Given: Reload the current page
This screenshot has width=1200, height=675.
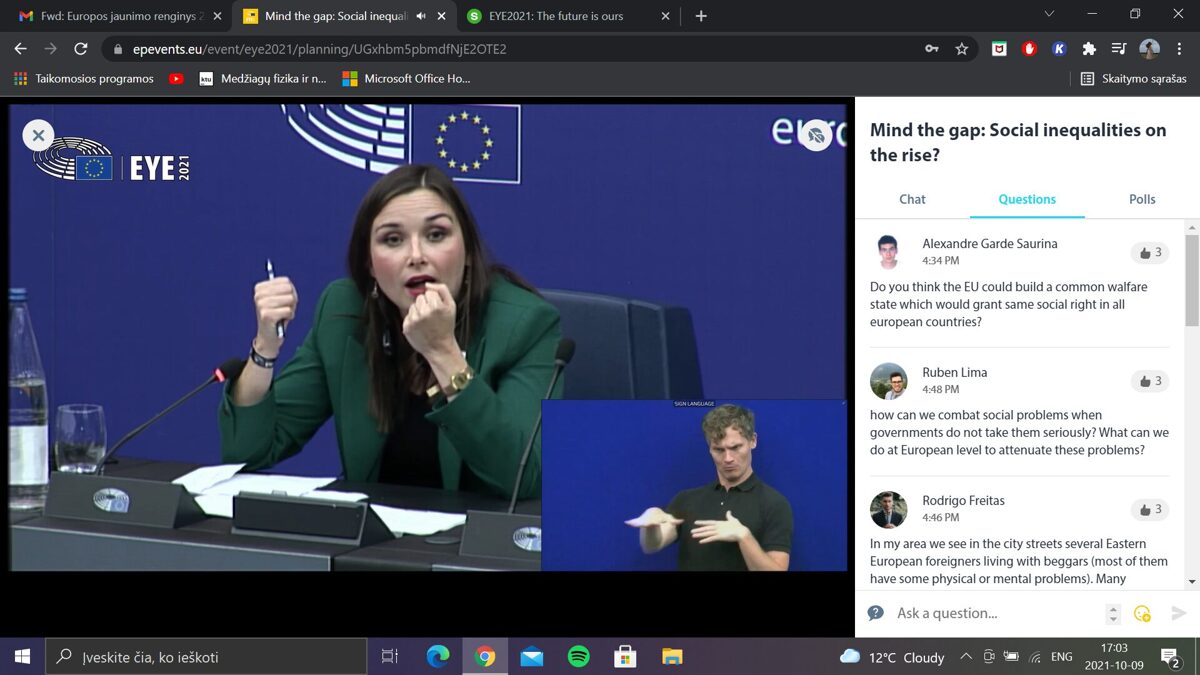Looking at the screenshot, I should pos(81,48).
